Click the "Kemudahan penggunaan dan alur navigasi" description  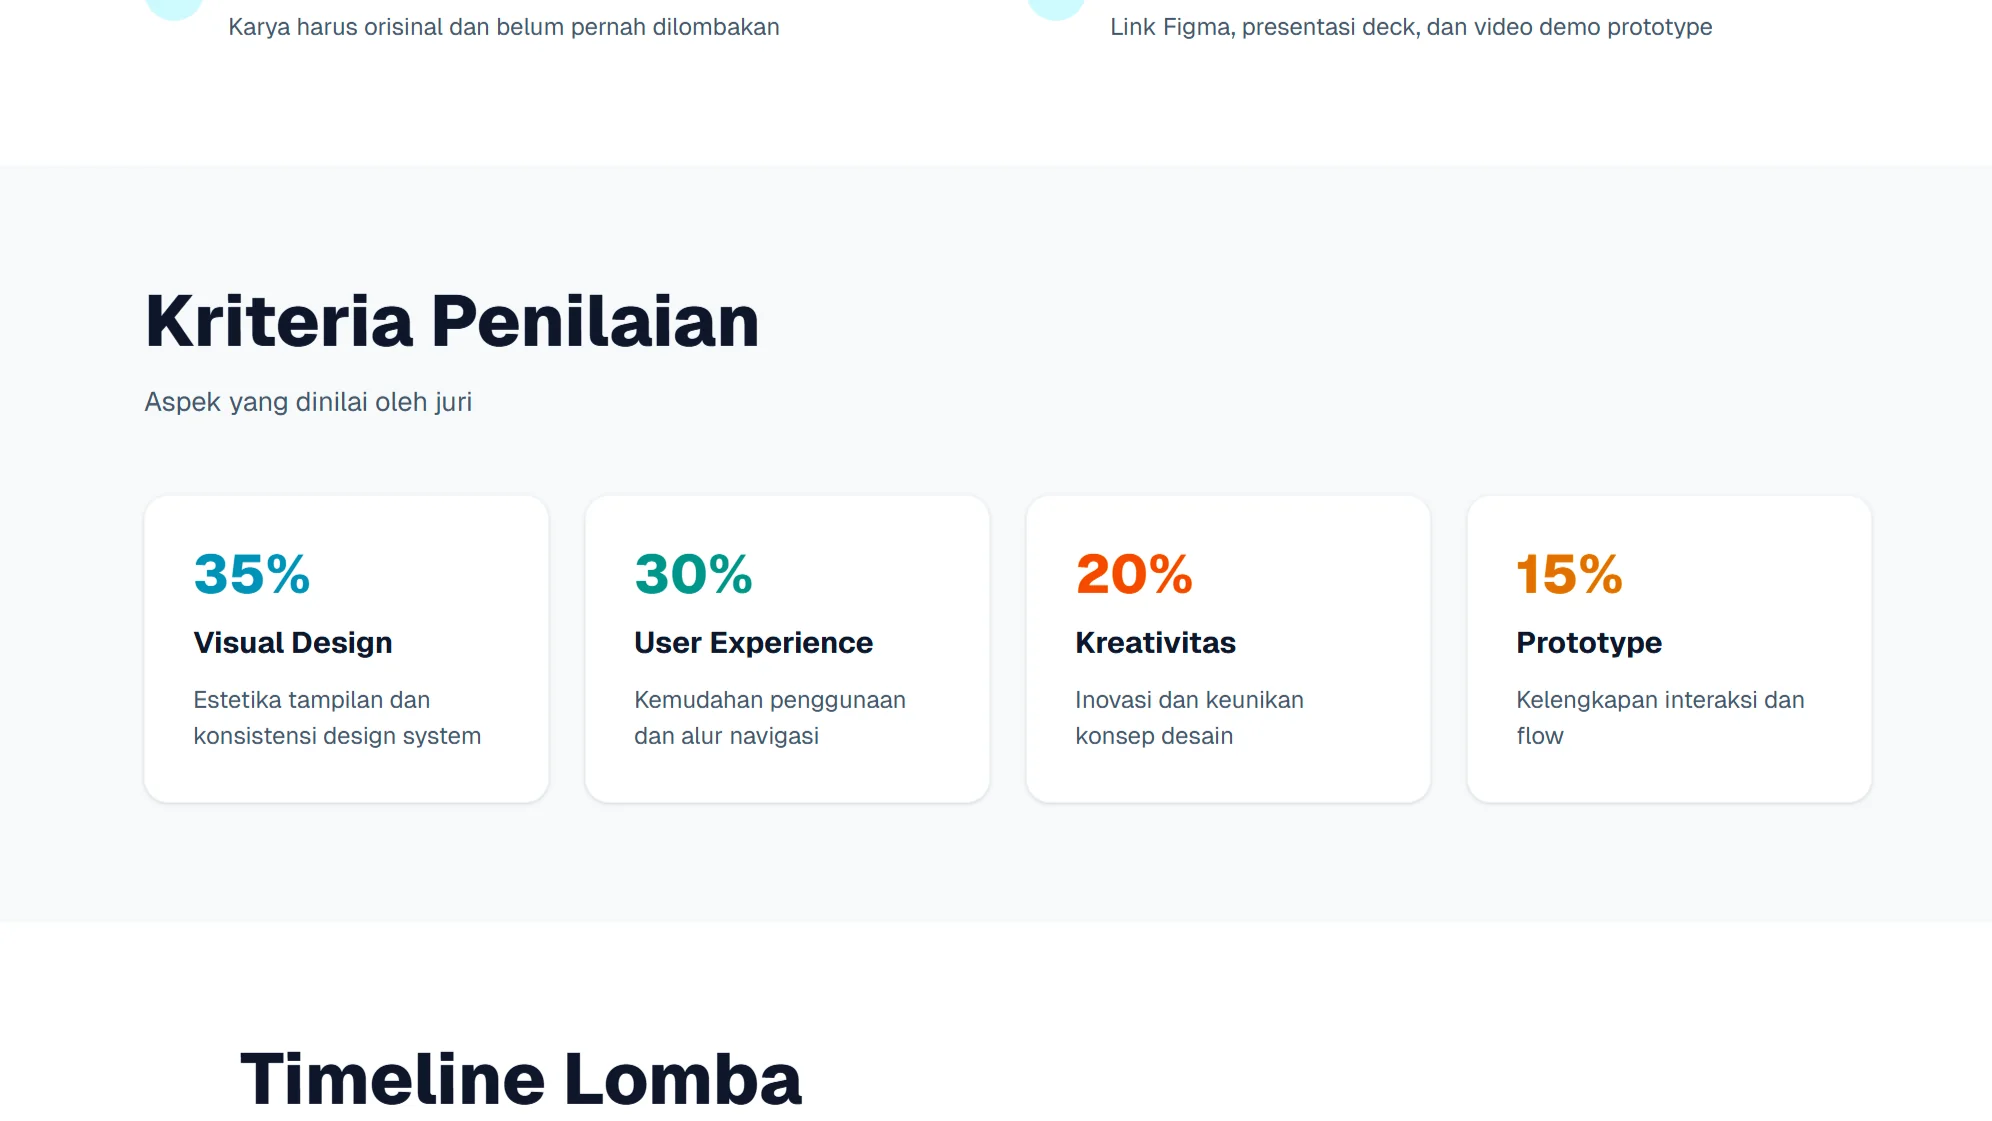[x=769, y=718]
